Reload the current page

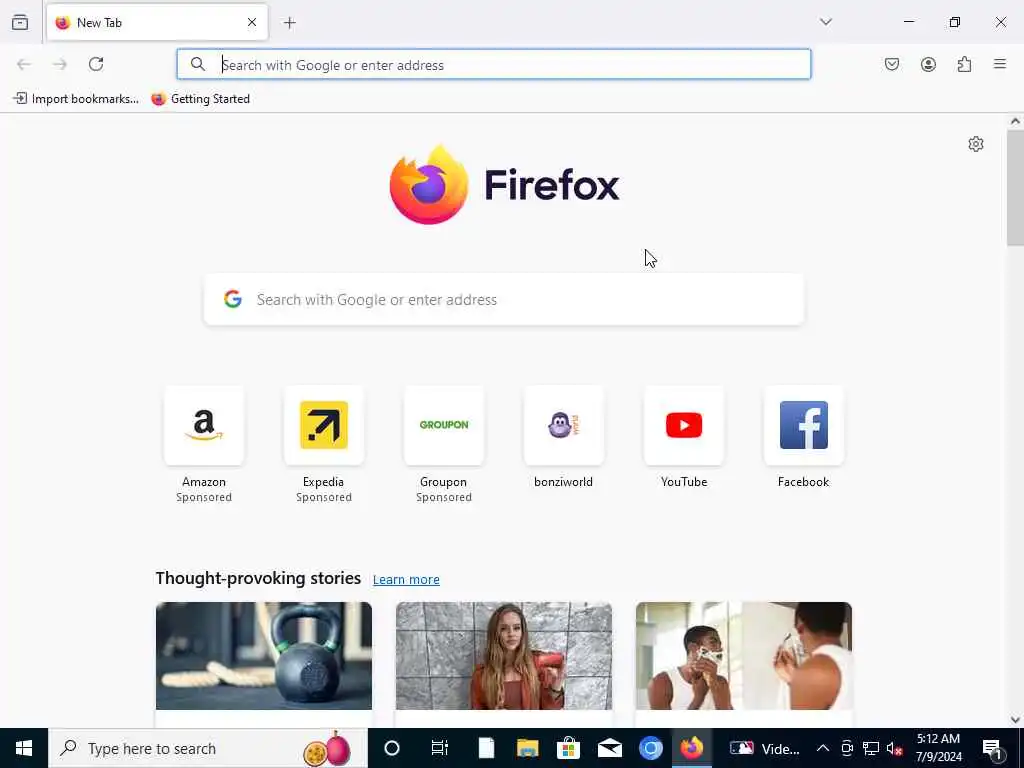coord(96,64)
